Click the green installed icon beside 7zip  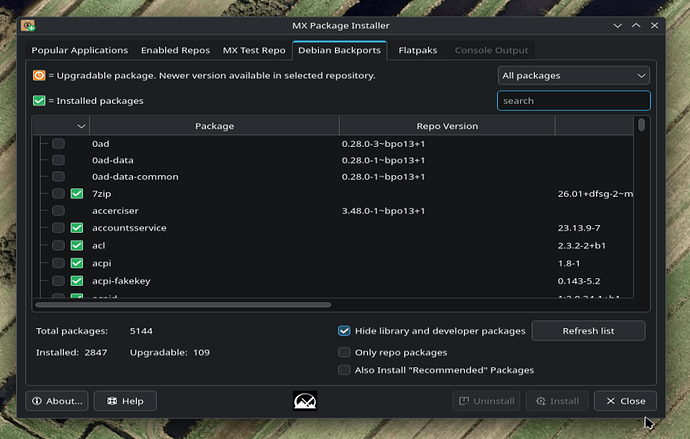(x=77, y=194)
